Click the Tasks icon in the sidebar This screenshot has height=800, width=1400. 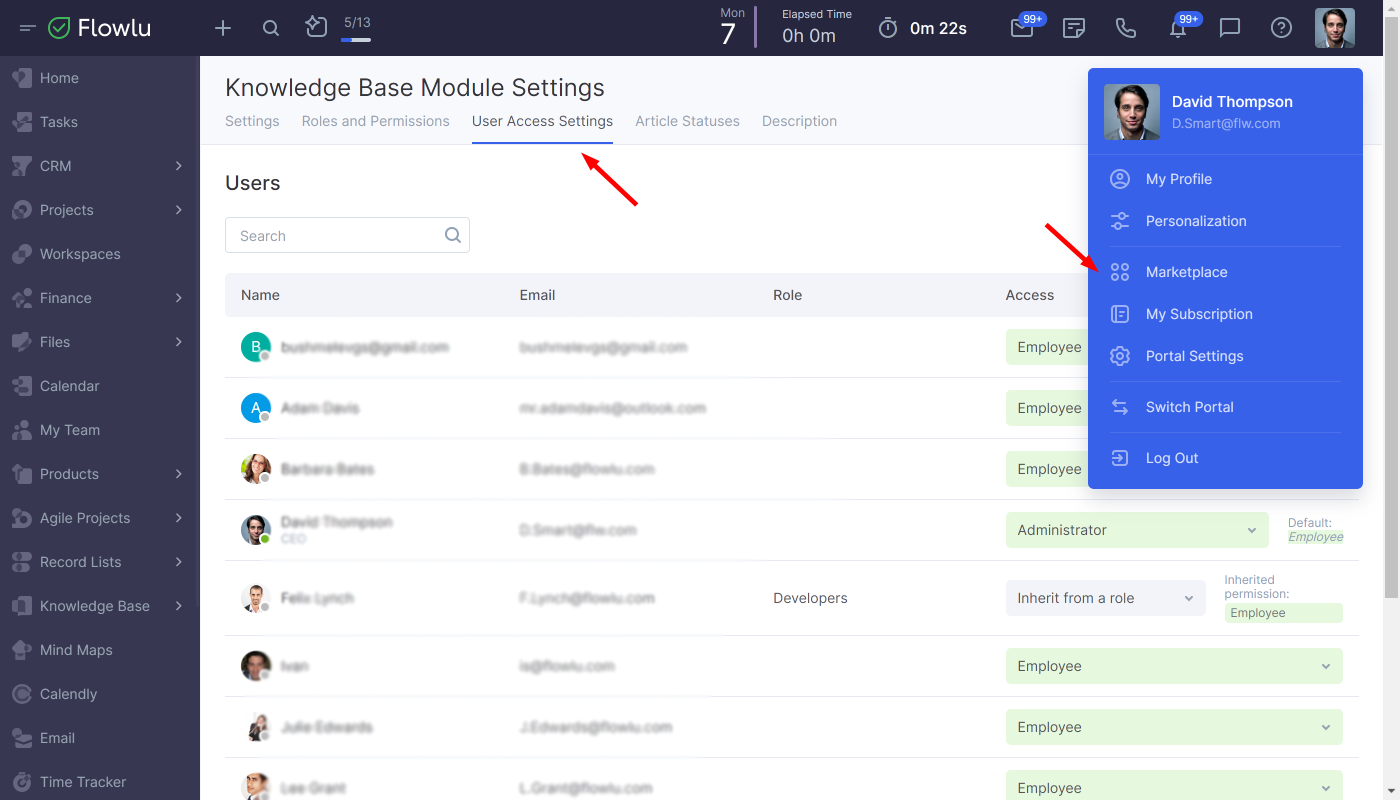[22, 122]
